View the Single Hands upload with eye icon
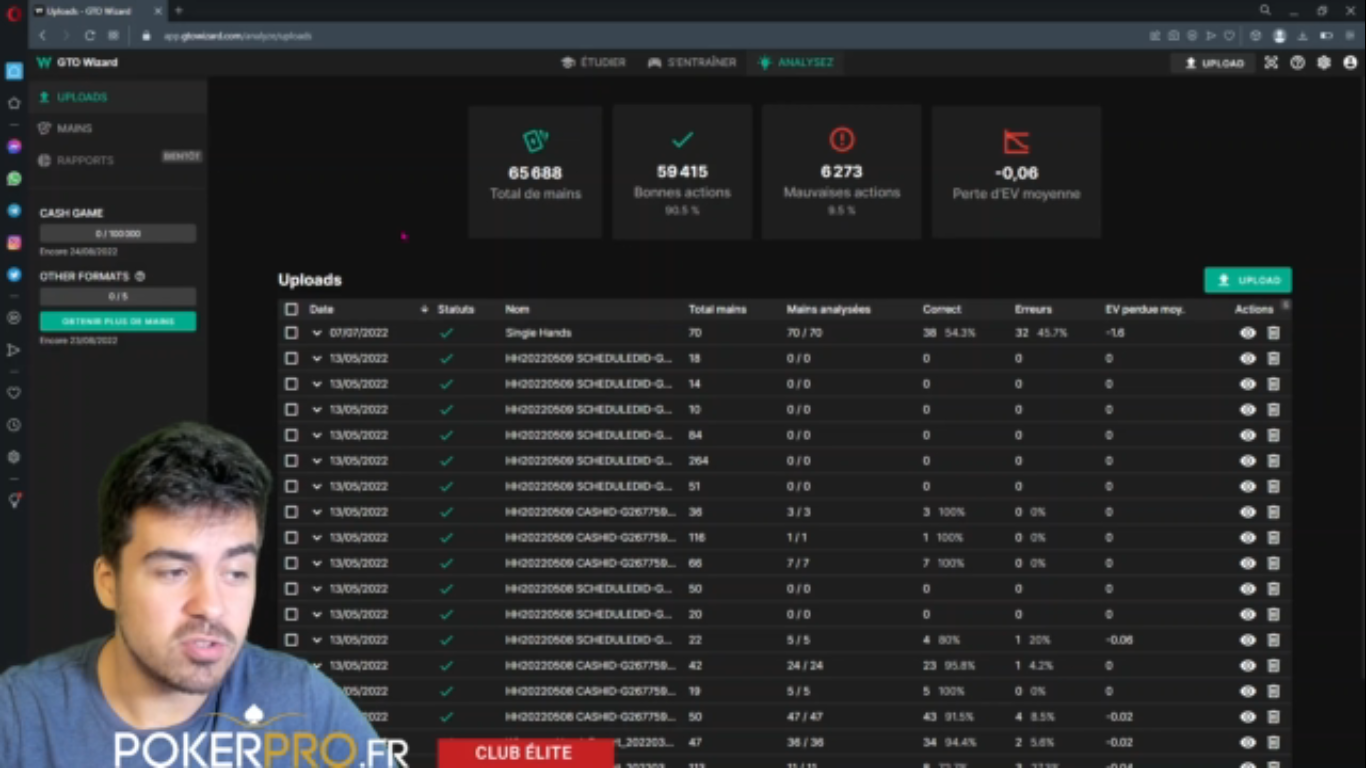This screenshot has height=768, width=1366. pos(1248,333)
